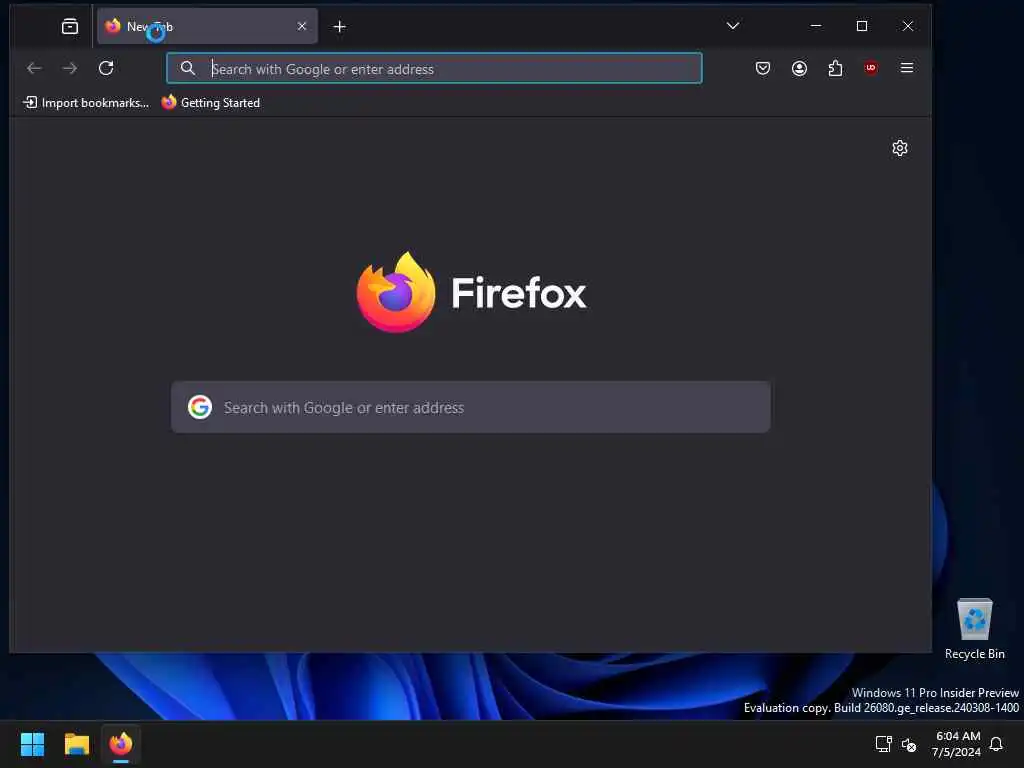
Task: Open the Firefox View recent browsing icon
Action: (x=70, y=26)
